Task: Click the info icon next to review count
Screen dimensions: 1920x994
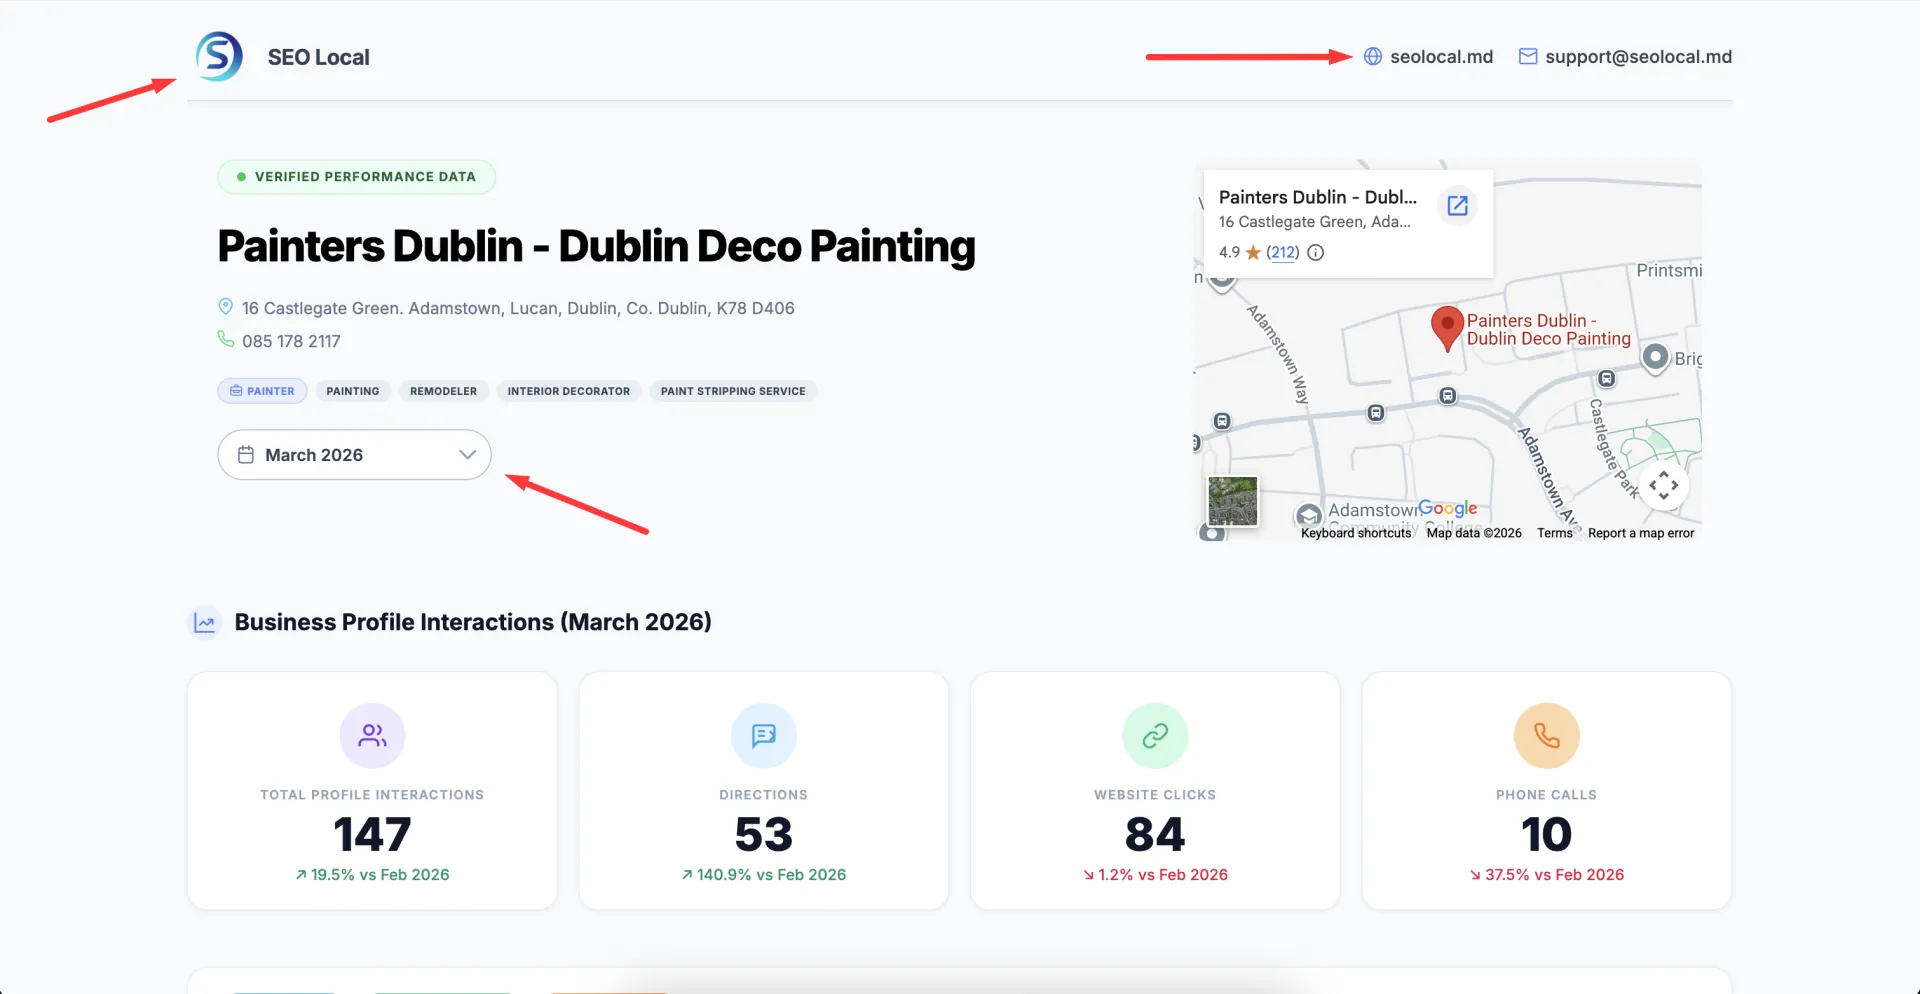Action: [x=1316, y=252]
